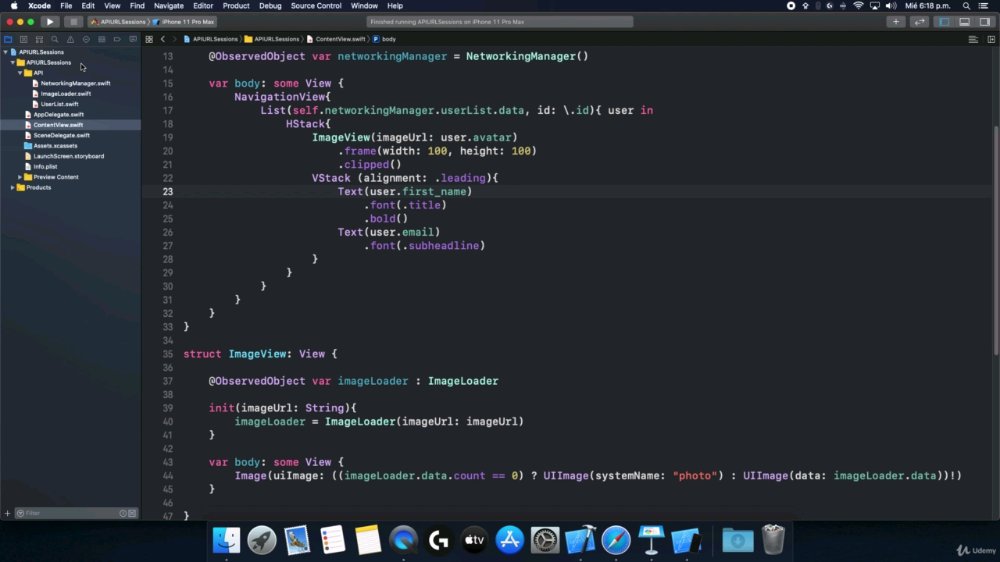Open the Product menu
Image resolution: width=1000 pixels, height=562 pixels.
(236, 6)
